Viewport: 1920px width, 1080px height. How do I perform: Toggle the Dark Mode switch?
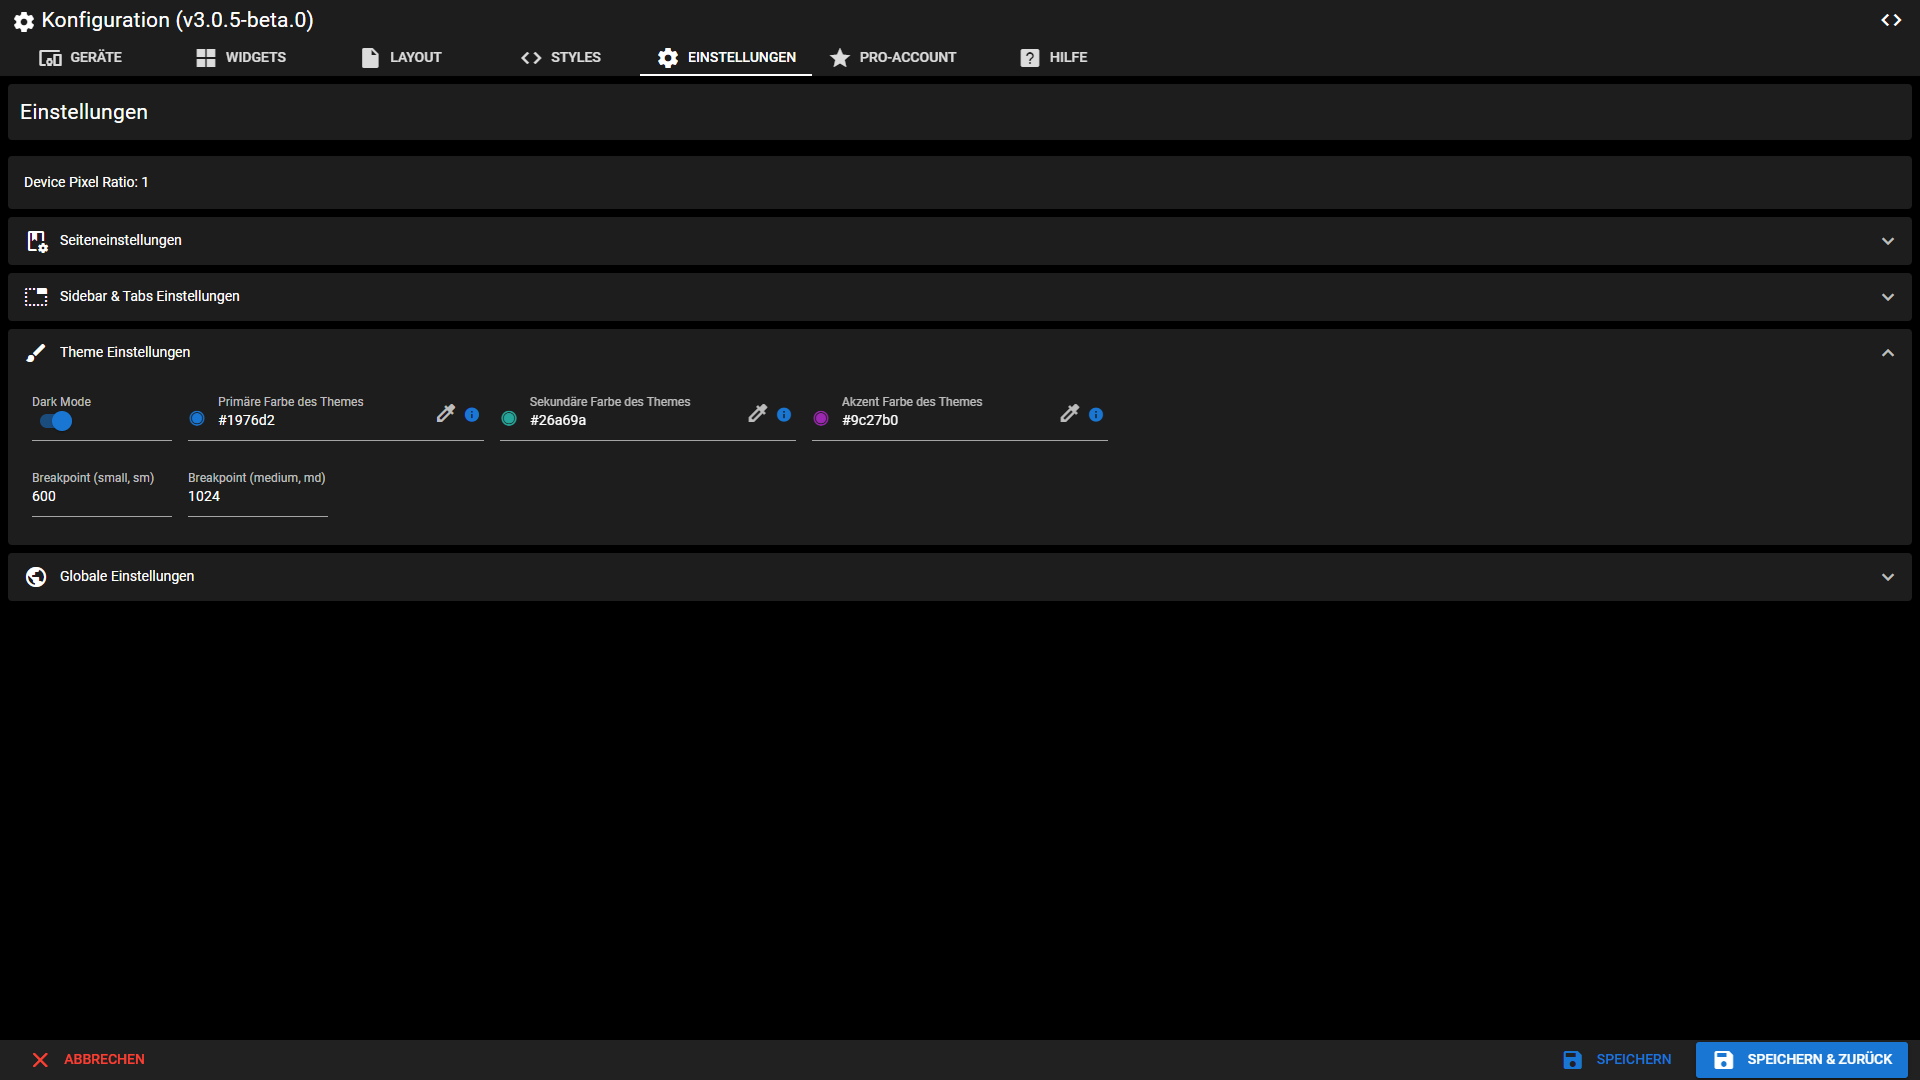coord(56,421)
